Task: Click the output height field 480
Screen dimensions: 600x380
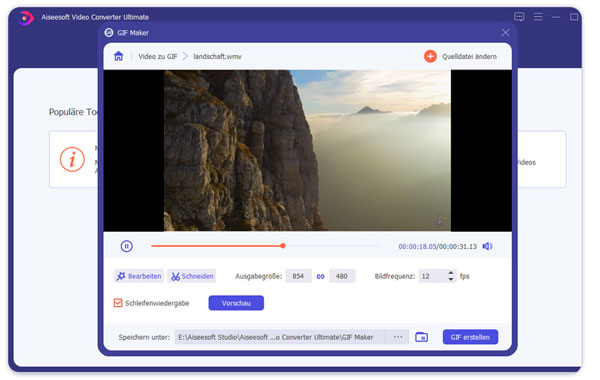Action: click(x=342, y=276)
